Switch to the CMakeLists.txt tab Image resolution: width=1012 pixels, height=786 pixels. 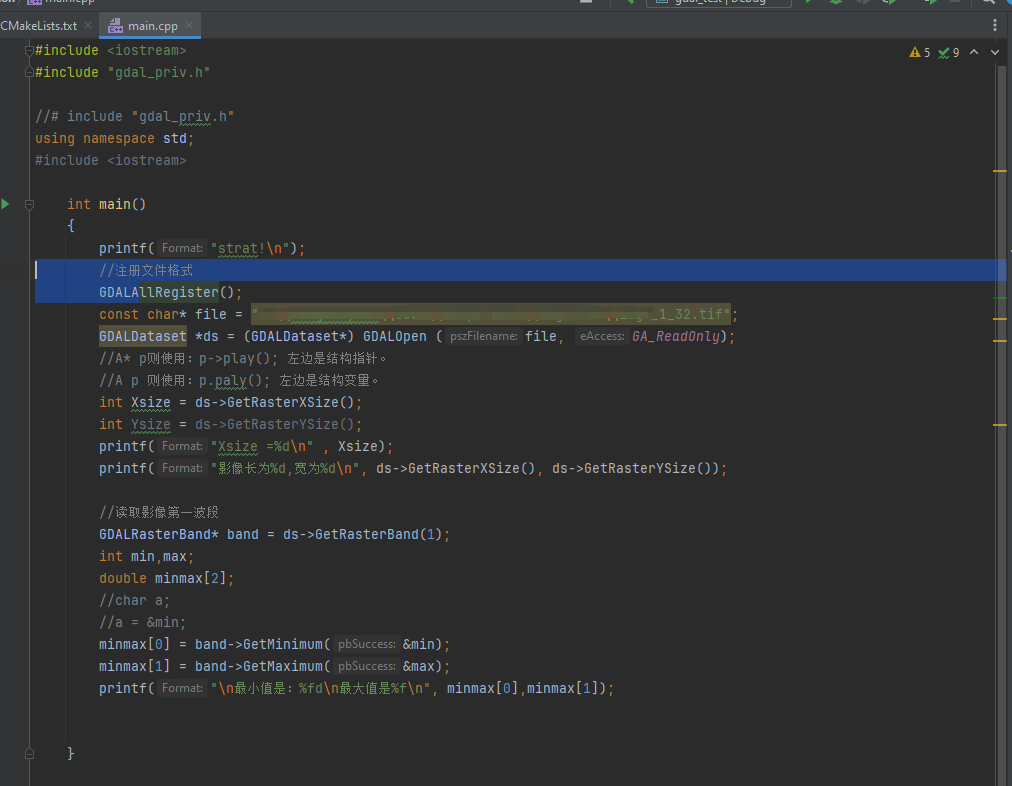pyautogui.click(x=38, y=25)
